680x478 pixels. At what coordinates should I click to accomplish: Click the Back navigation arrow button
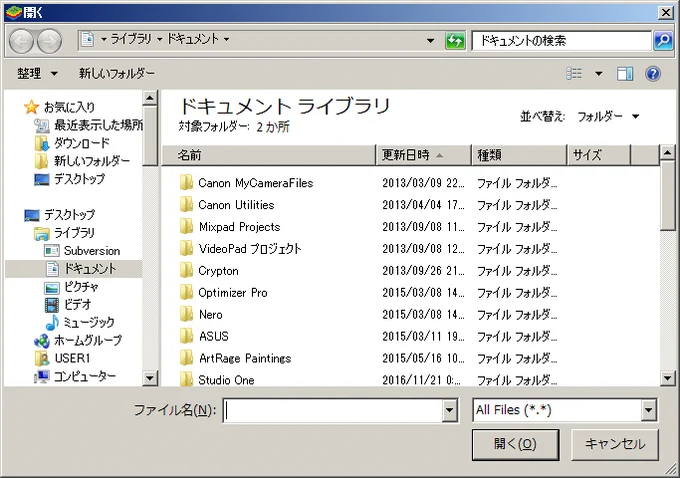point(21,41)
